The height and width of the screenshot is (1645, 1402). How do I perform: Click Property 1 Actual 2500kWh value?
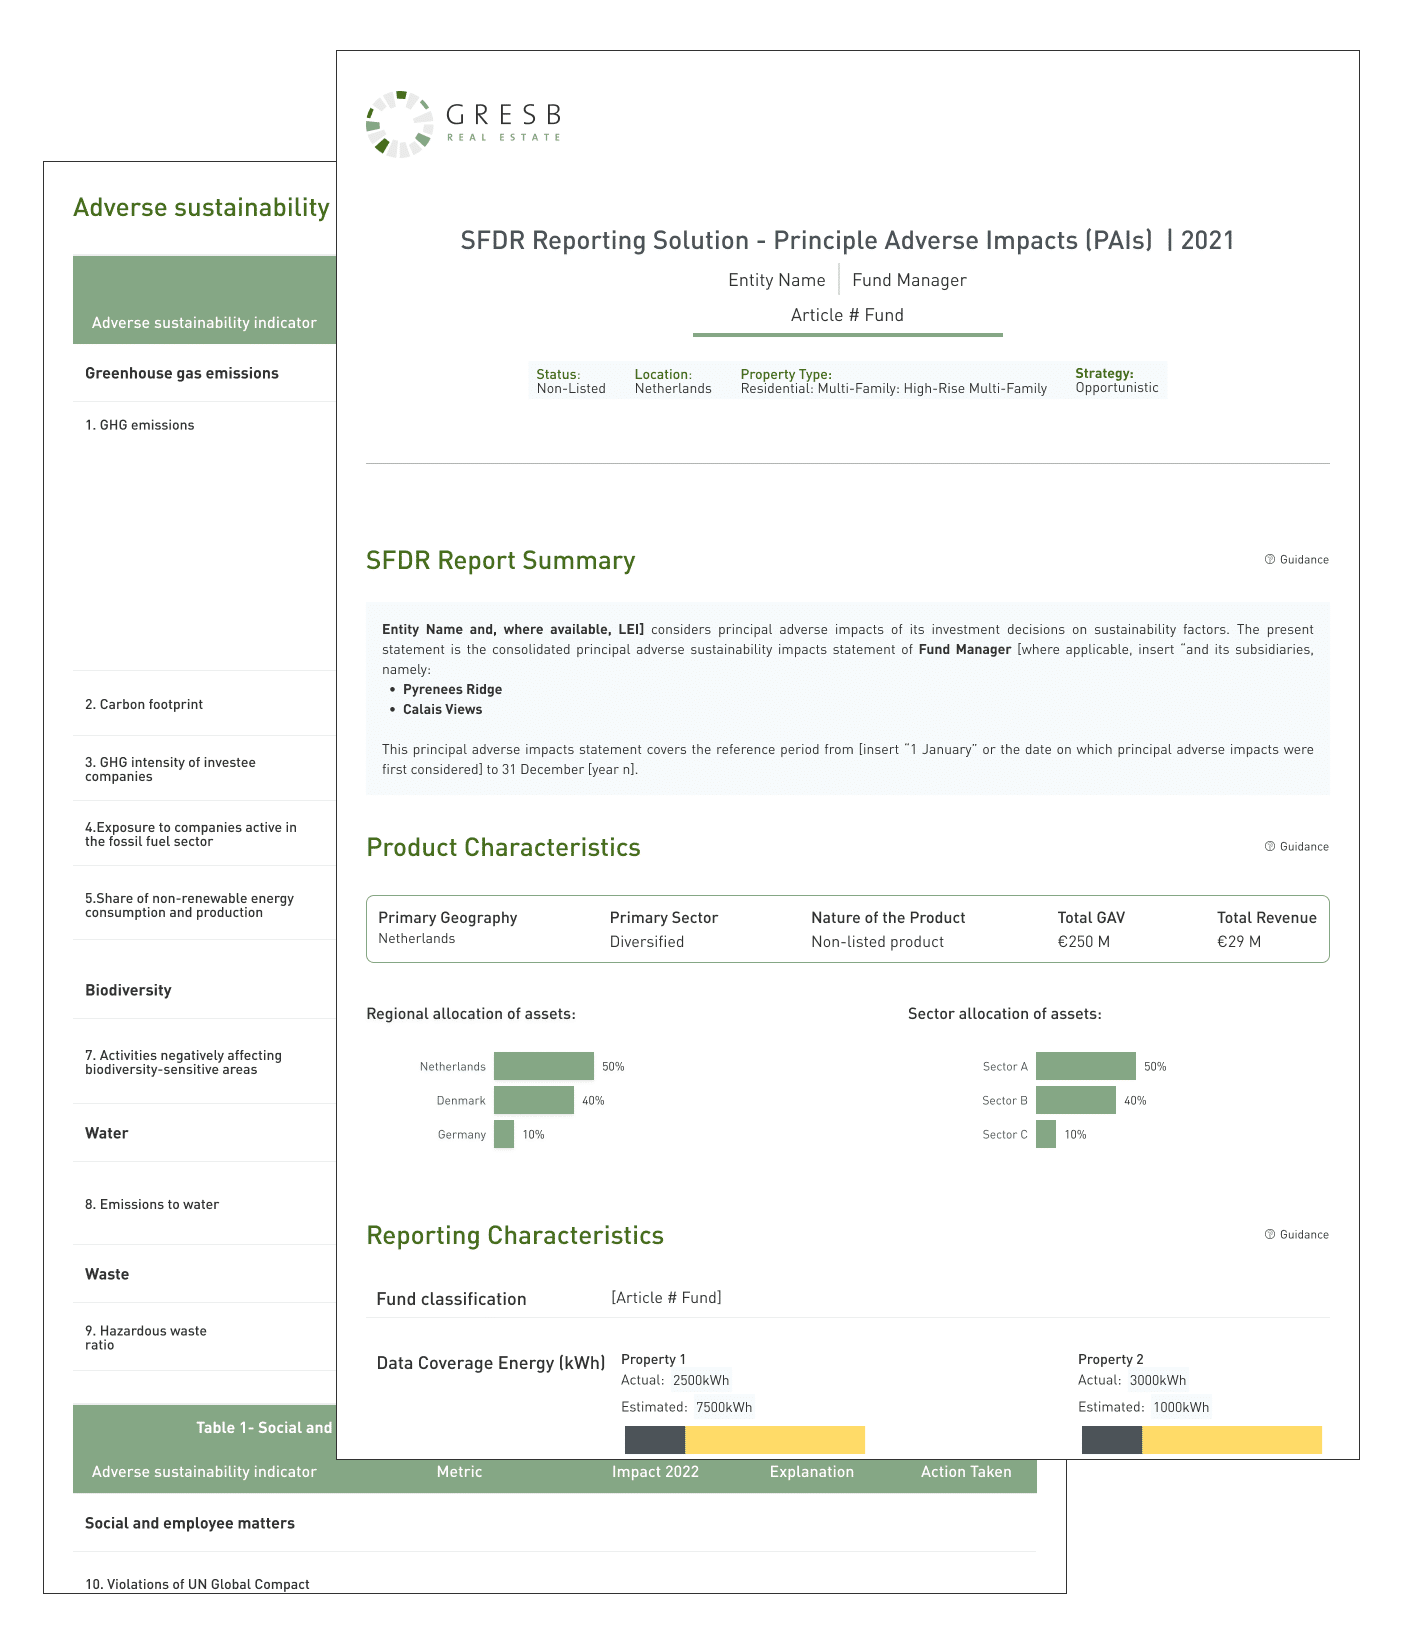click(701, 1381)
